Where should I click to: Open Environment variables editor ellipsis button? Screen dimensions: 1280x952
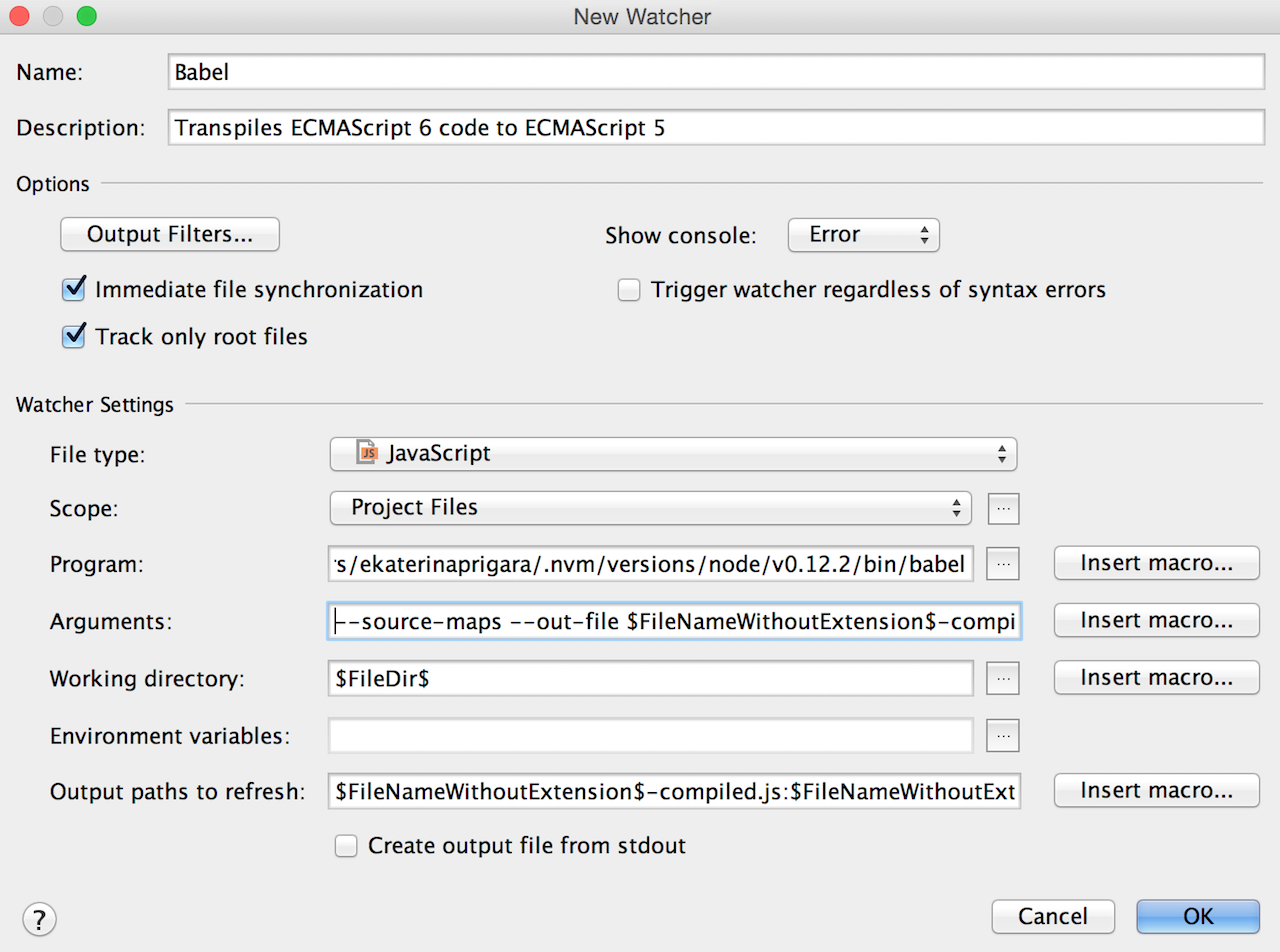tap(1003, 736)
